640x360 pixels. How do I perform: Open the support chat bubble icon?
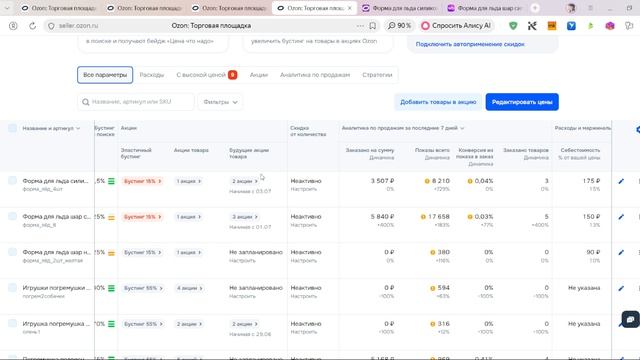click(630, 320)
